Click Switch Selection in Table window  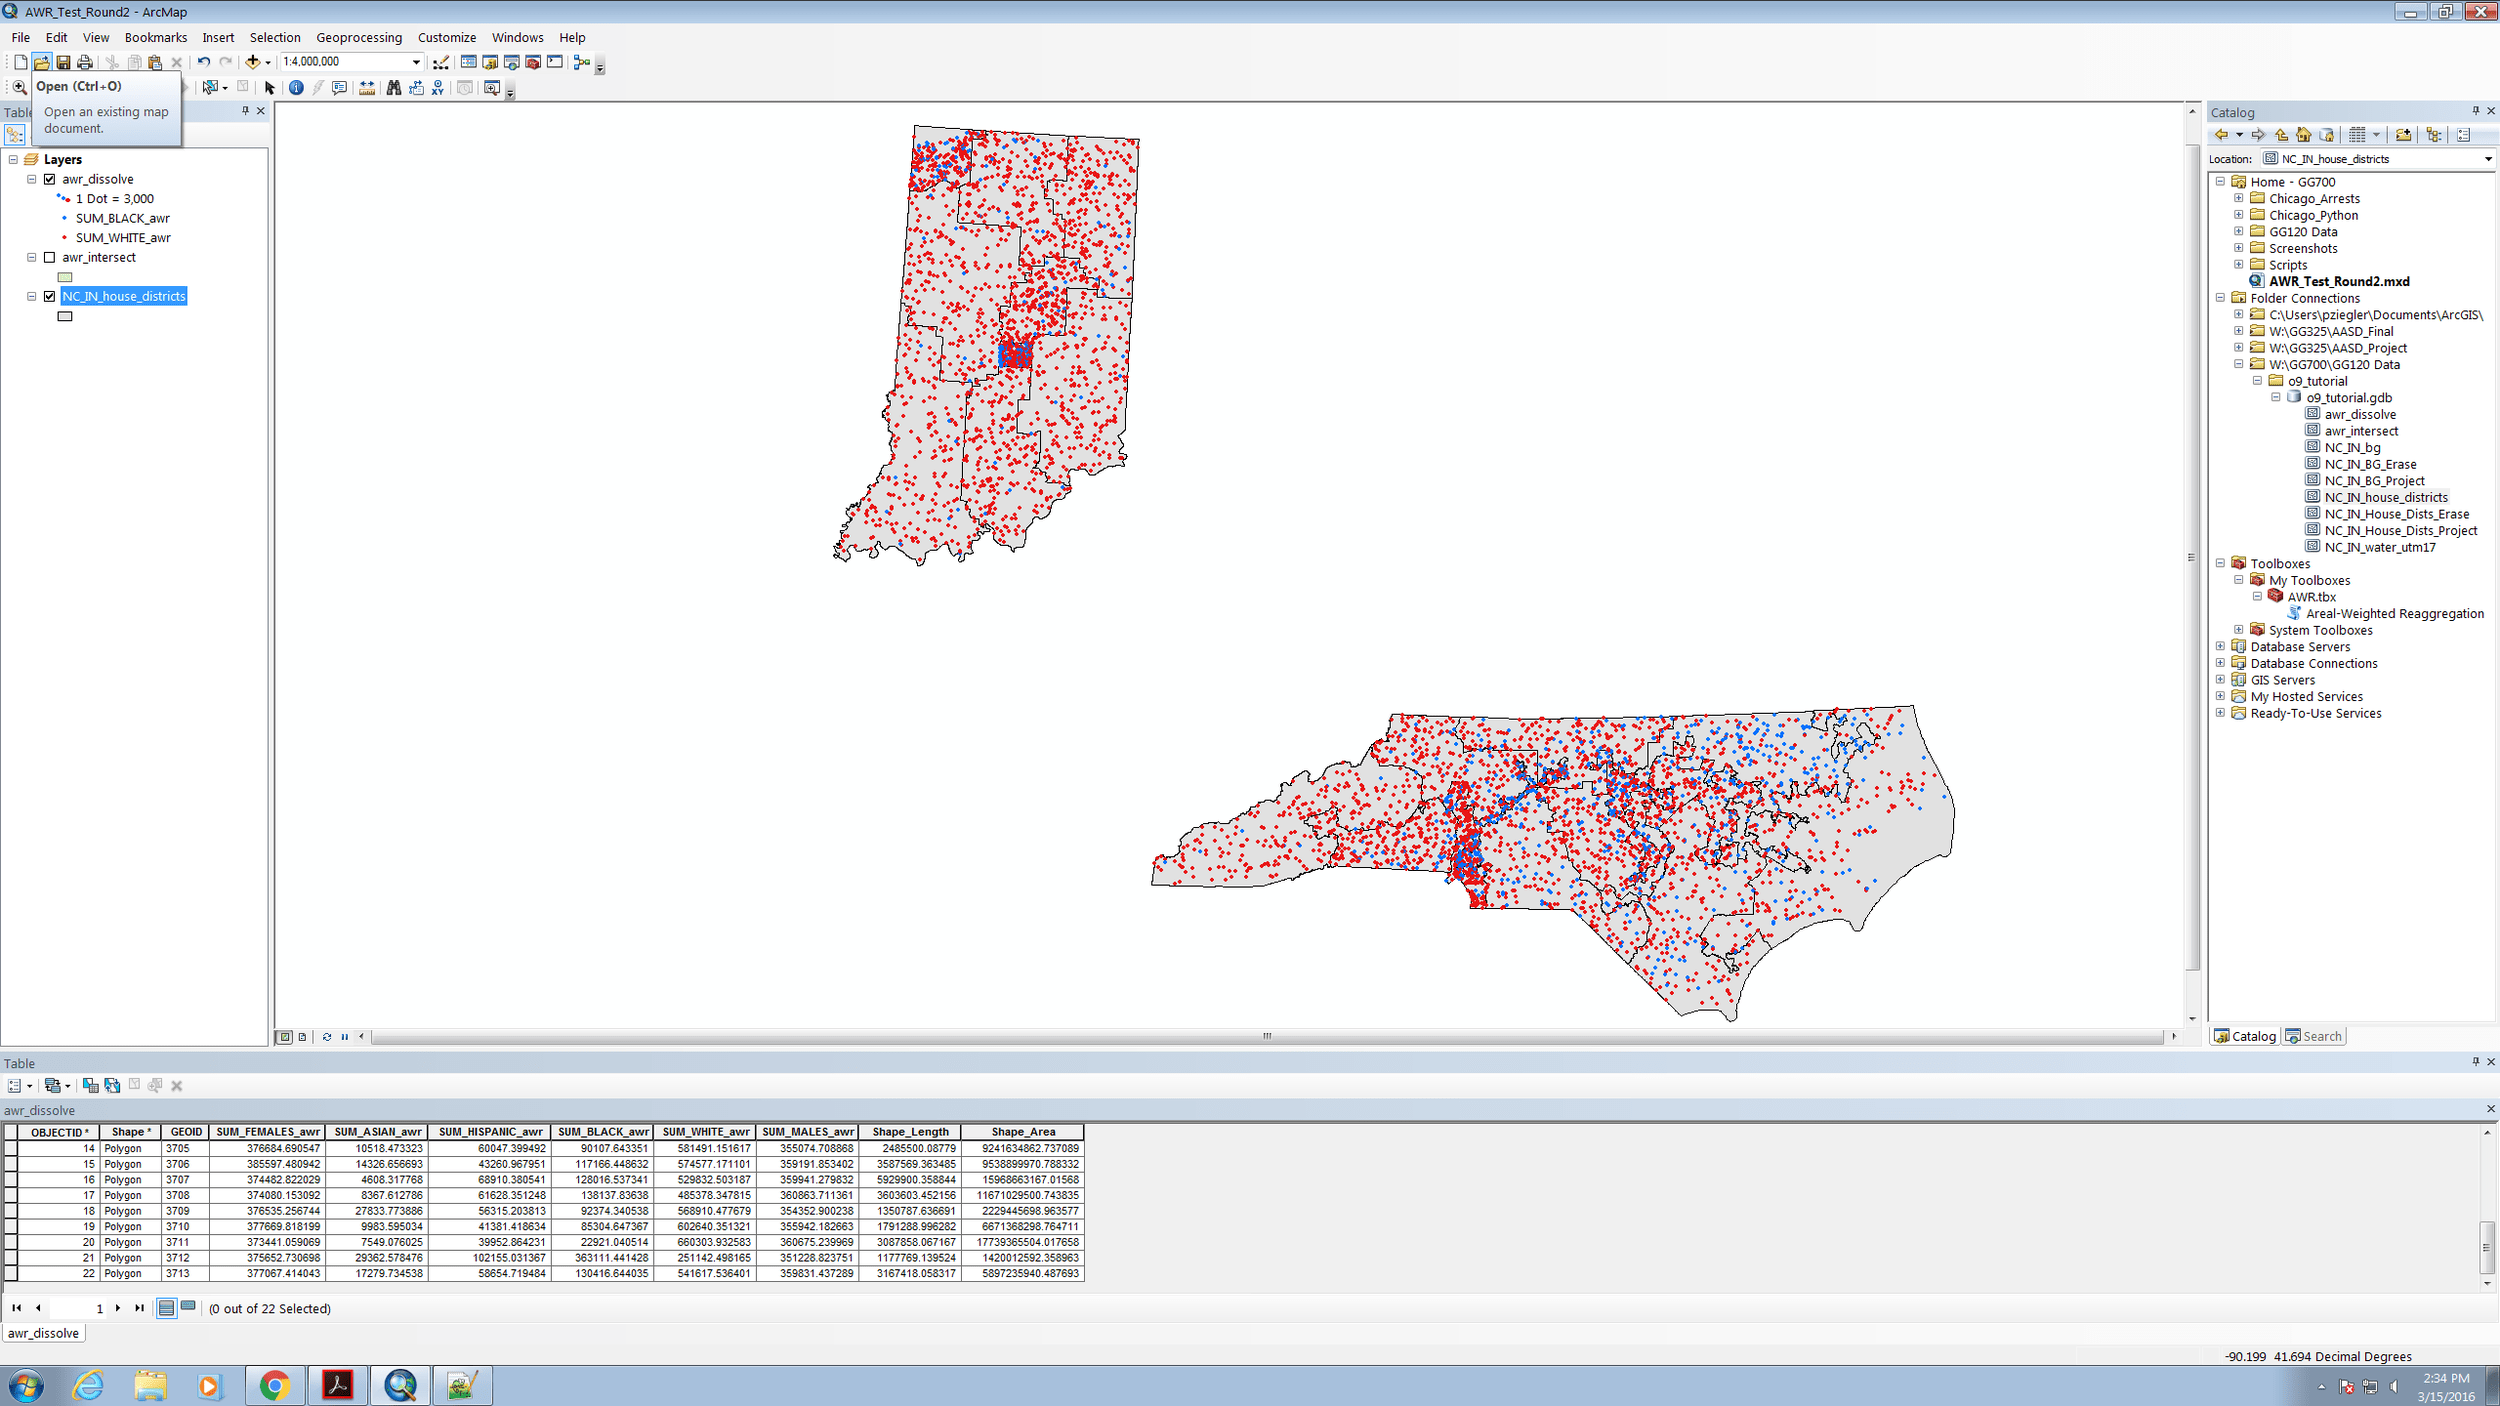[112, 1085]
